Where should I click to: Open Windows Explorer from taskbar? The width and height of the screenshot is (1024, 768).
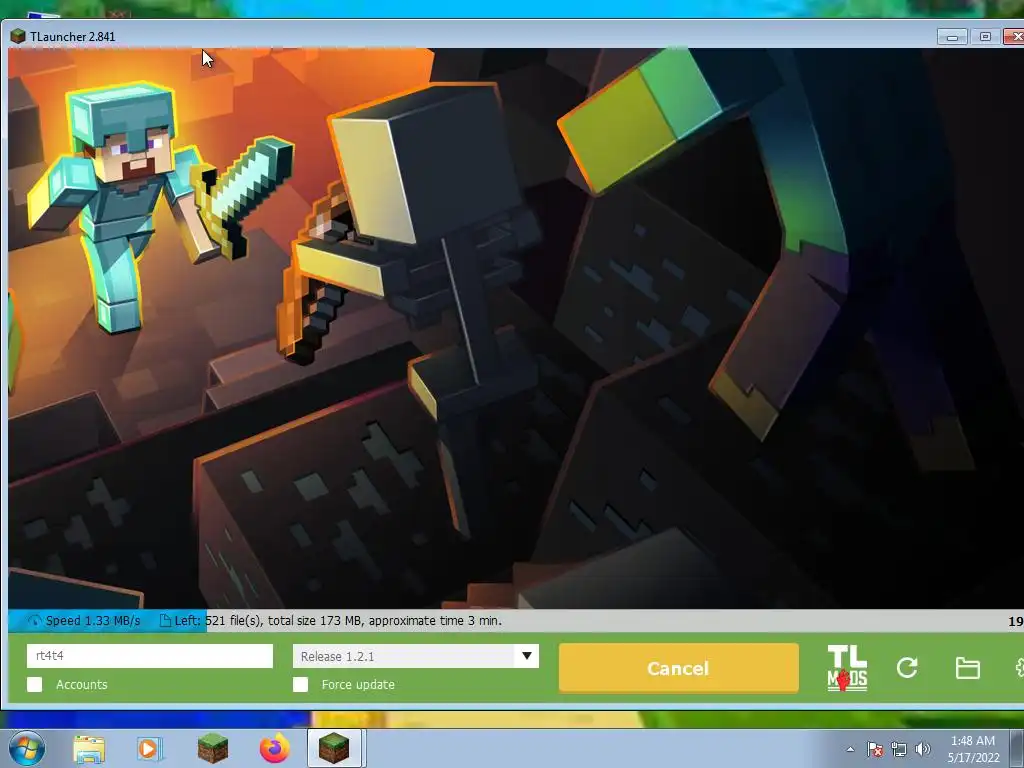tap(89, 749)
